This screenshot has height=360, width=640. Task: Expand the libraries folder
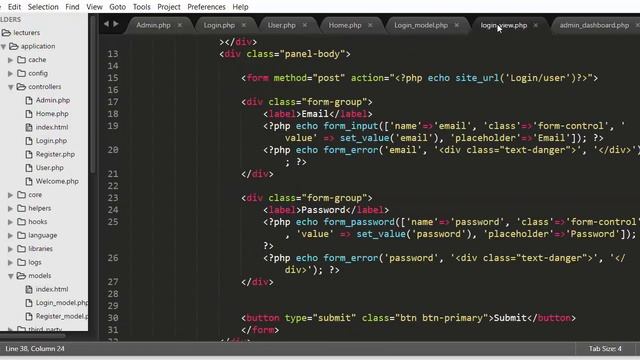pyautogui.click(x=11, y=249)
